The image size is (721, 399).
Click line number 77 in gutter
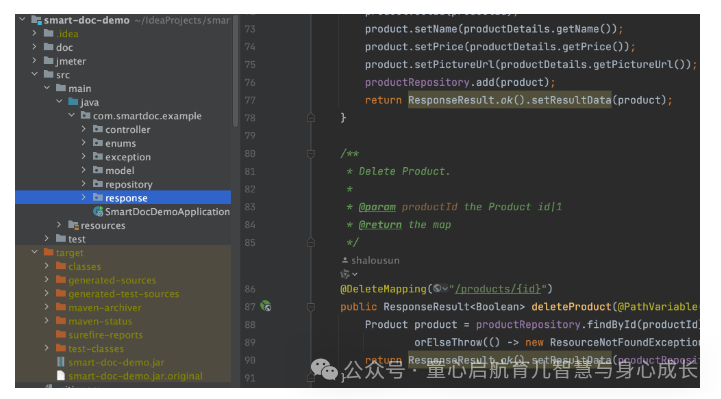250,100
